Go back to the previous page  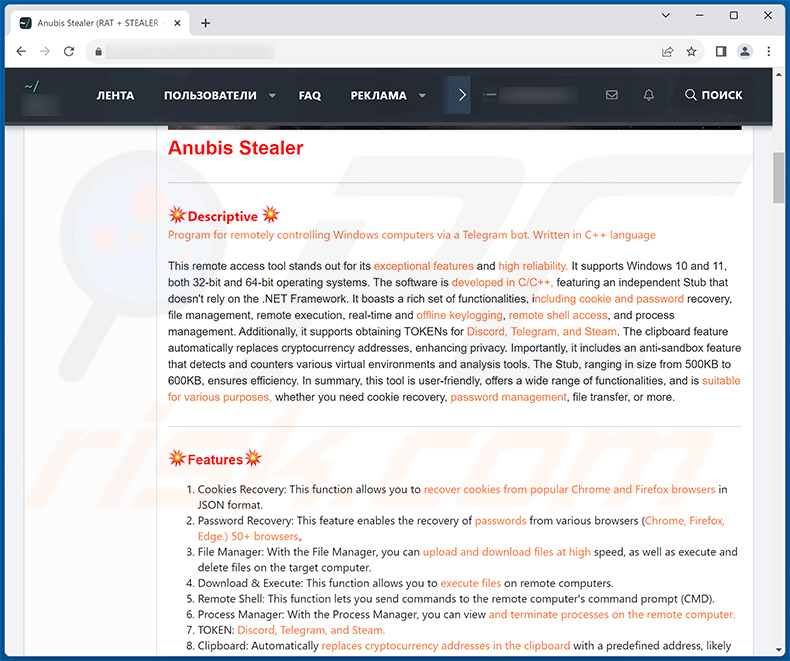pos(21,51)
